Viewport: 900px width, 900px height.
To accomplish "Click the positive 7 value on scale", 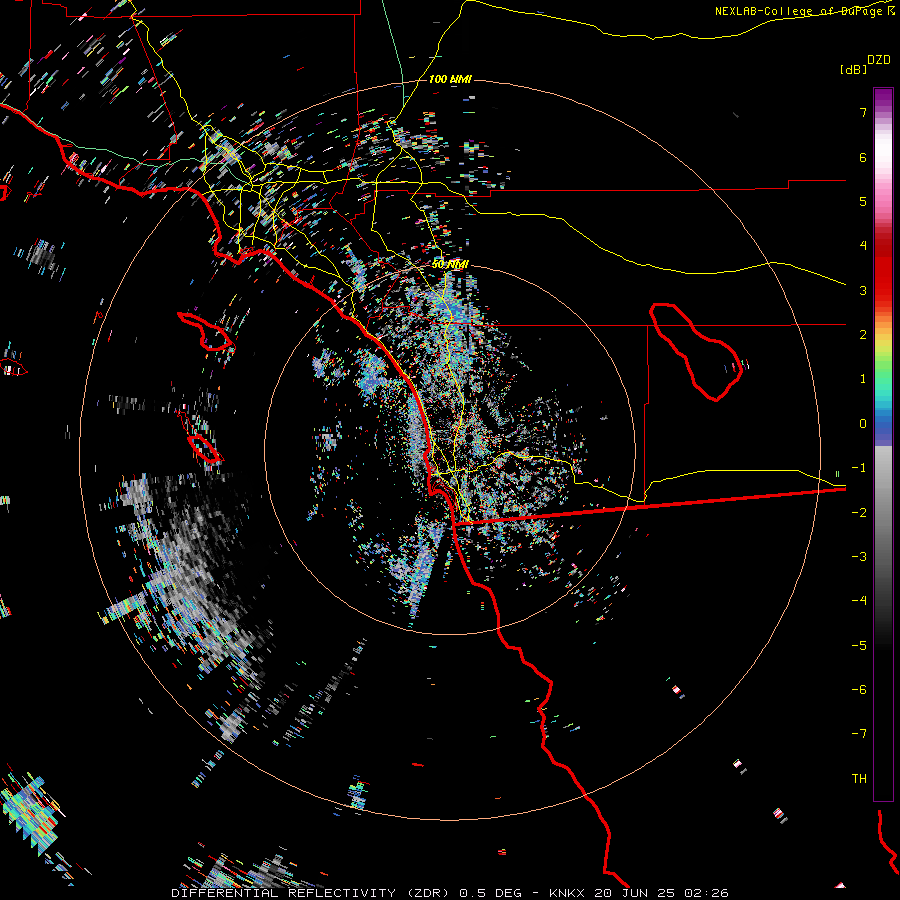I will pyautogui.click(x=863, y=112).
